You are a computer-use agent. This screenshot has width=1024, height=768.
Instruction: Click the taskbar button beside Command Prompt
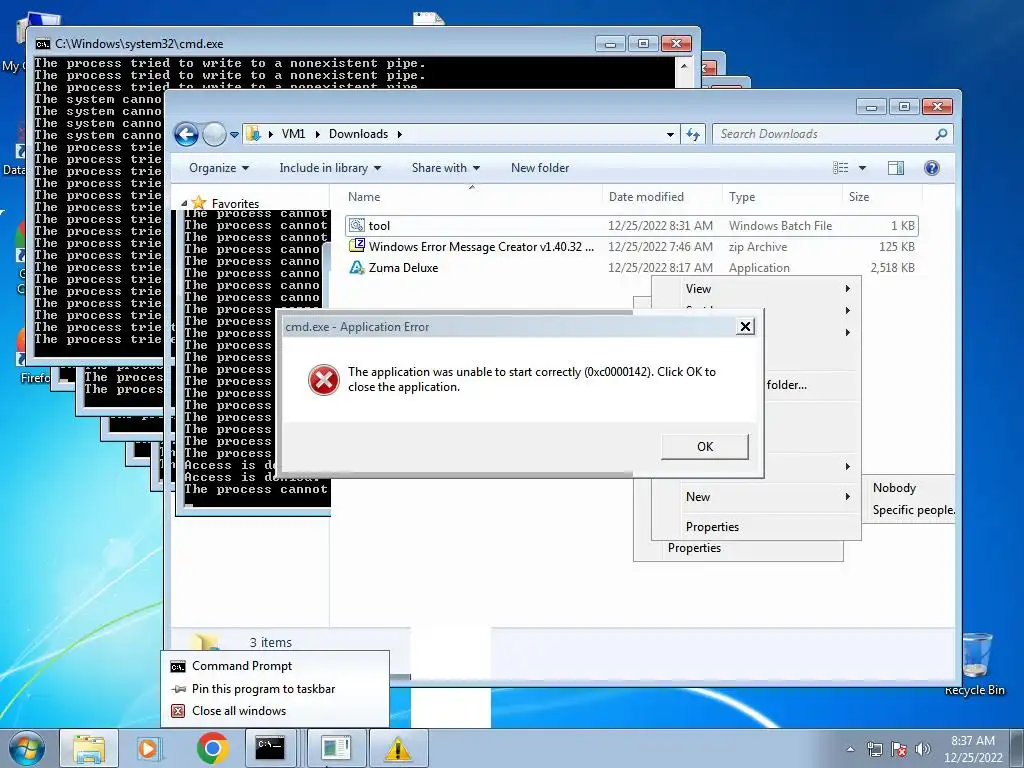coord(336,748)
